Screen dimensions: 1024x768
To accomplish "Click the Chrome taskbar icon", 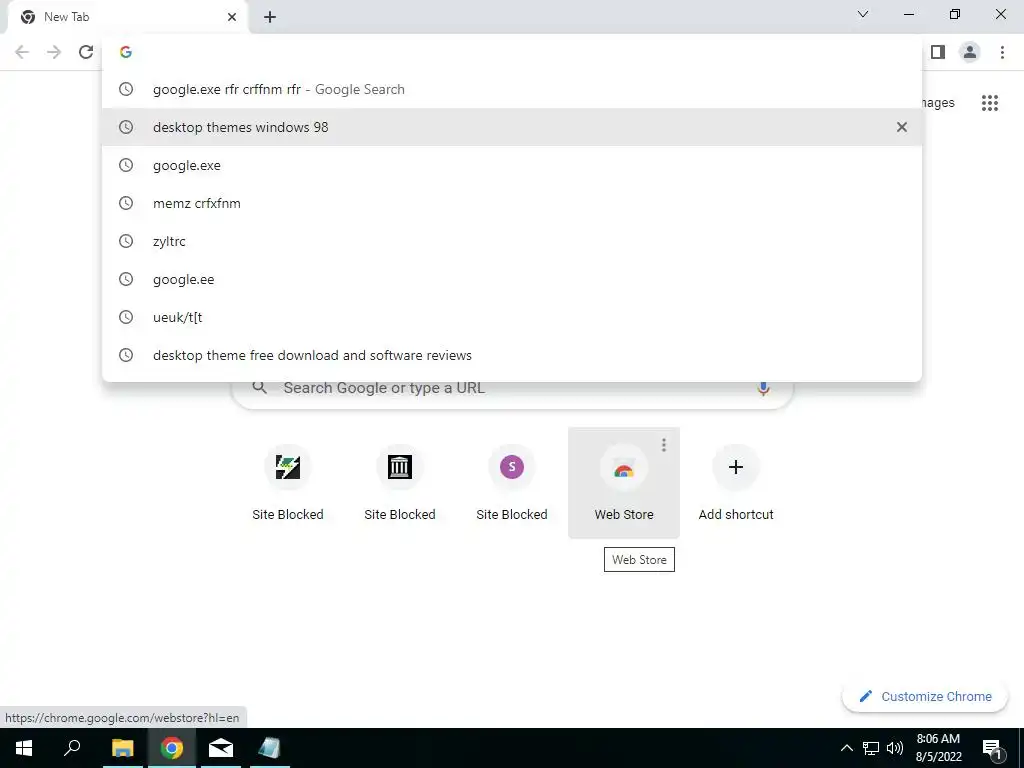I will click(172, 748).
